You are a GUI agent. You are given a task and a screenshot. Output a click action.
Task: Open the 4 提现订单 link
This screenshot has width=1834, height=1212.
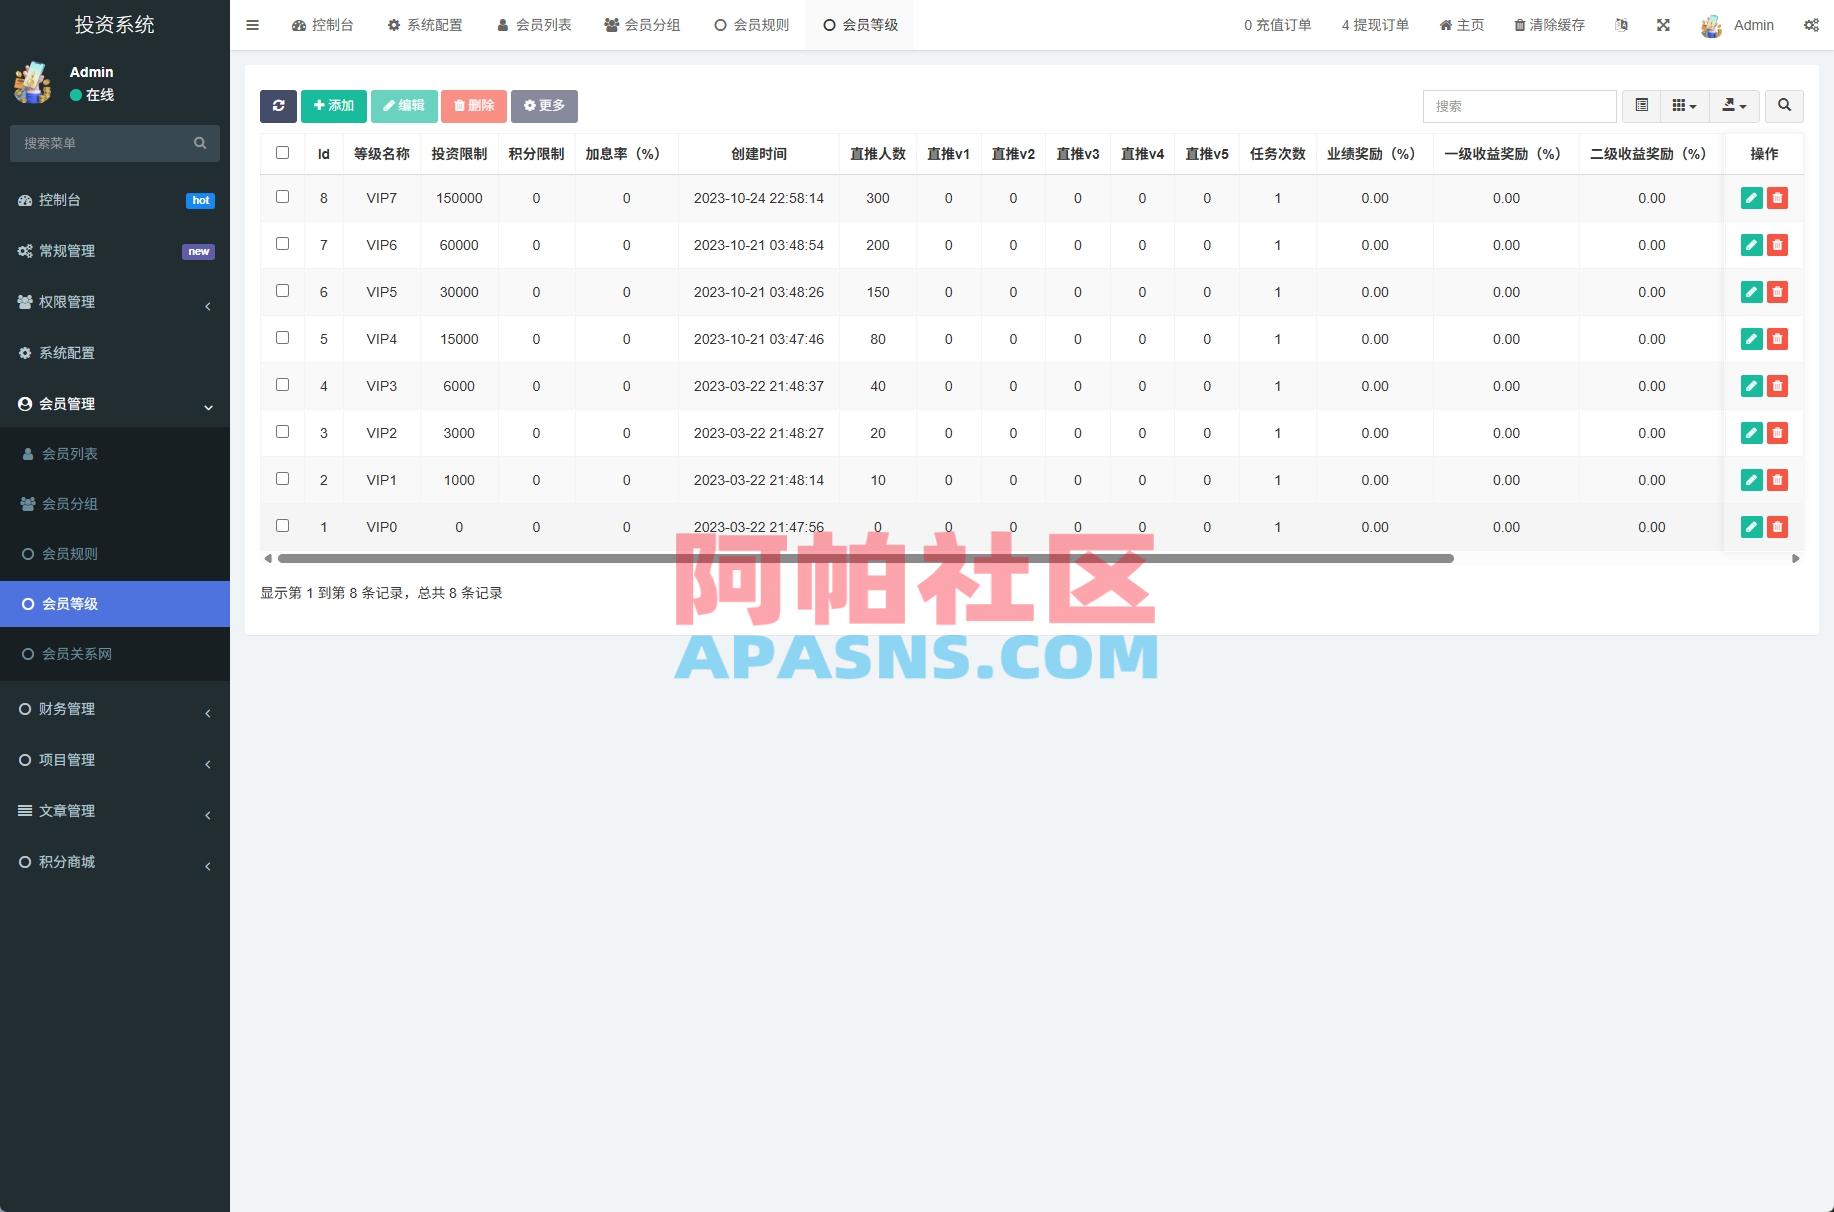pos(1375,24)
